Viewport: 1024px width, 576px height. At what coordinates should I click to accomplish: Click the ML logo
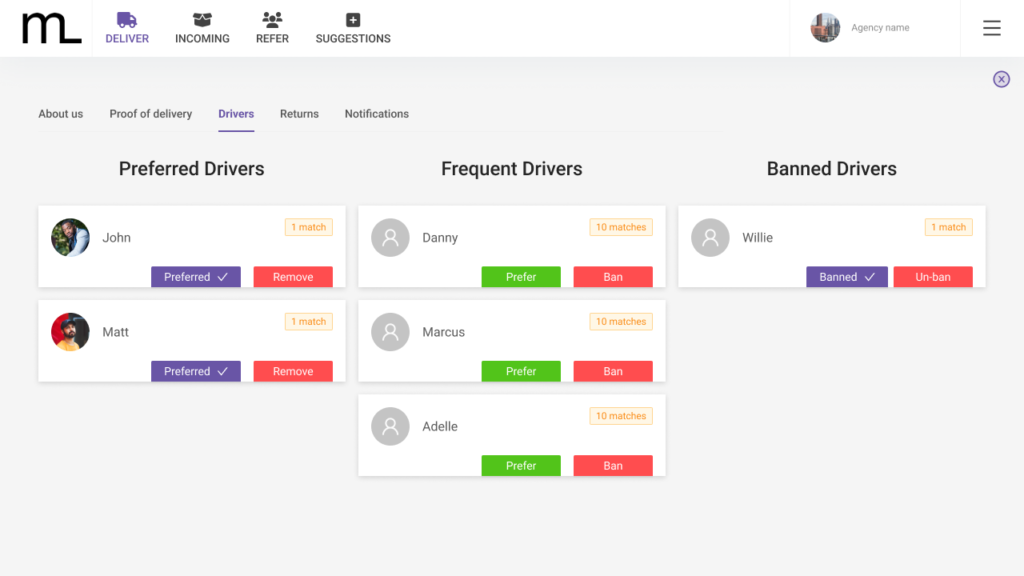51,28
